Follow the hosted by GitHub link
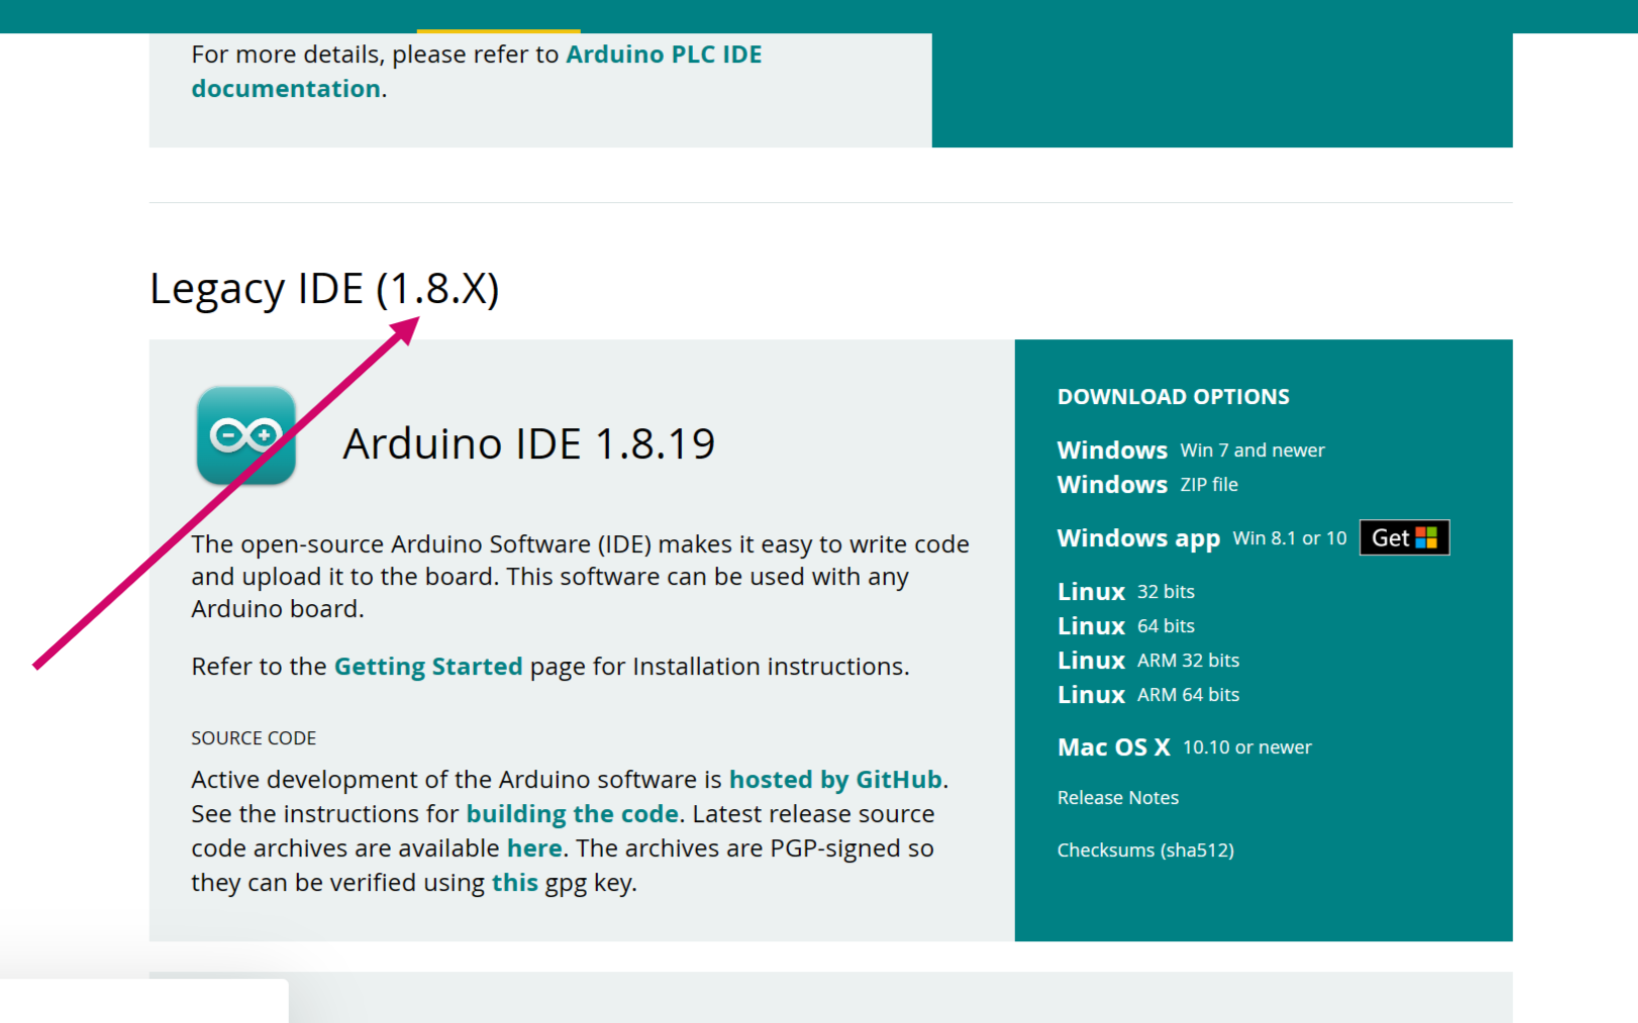This screenshot has height=1023, width=1638. (x=835, y=779)
